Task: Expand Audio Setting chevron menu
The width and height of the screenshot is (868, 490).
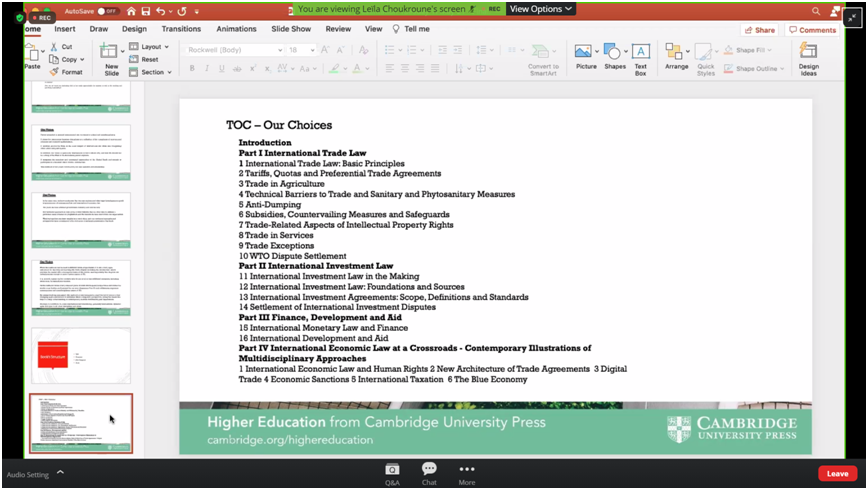Action: point(59,474)
